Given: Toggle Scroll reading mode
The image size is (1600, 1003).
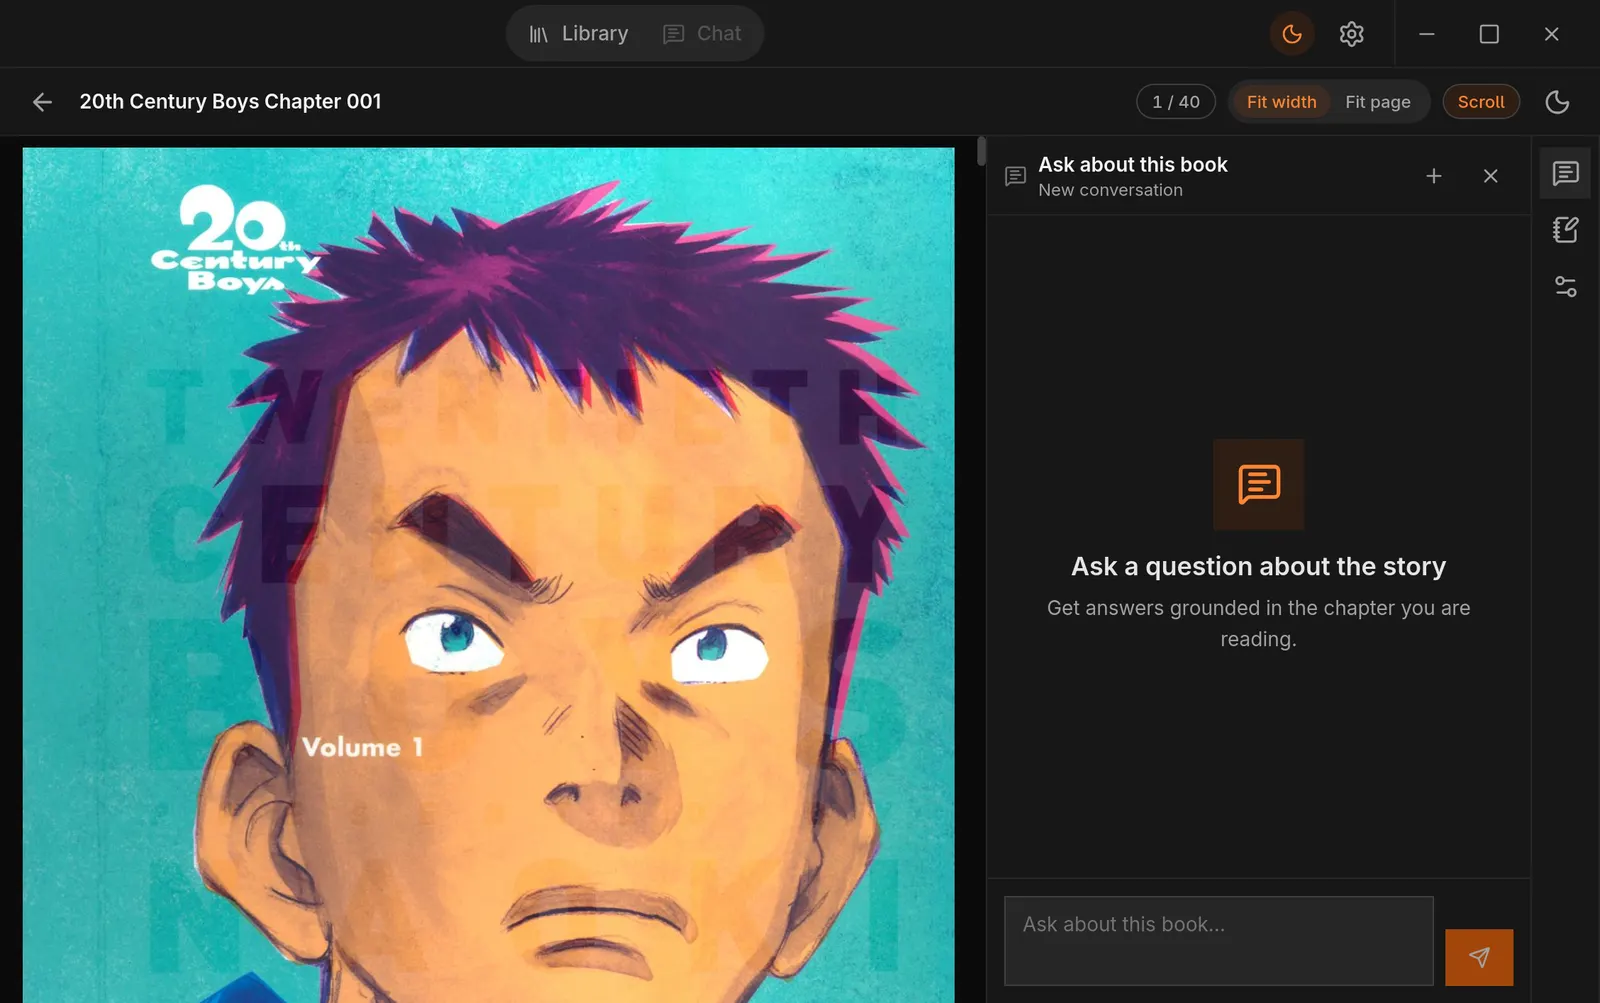Looking at the screenshot, I should (1480, 102).
